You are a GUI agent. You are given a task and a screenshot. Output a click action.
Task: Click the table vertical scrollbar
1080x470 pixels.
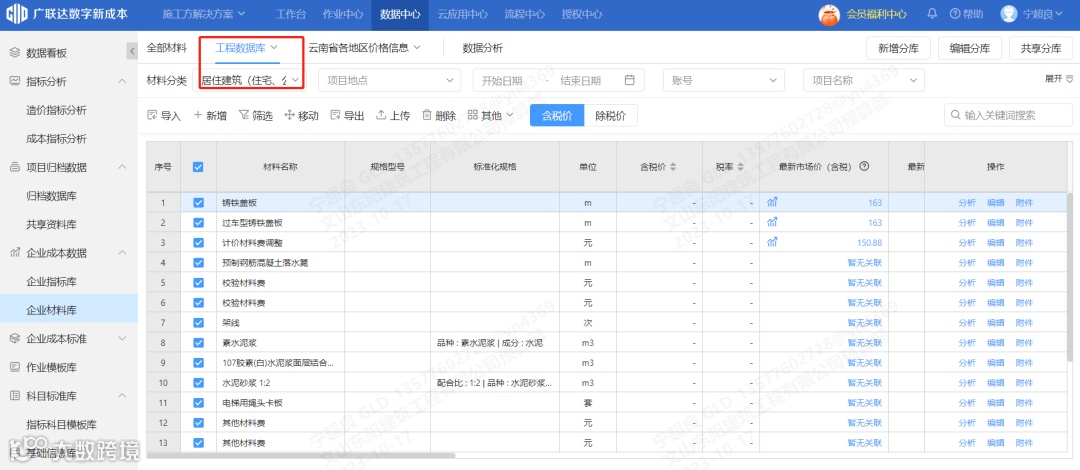[1069, 276]
